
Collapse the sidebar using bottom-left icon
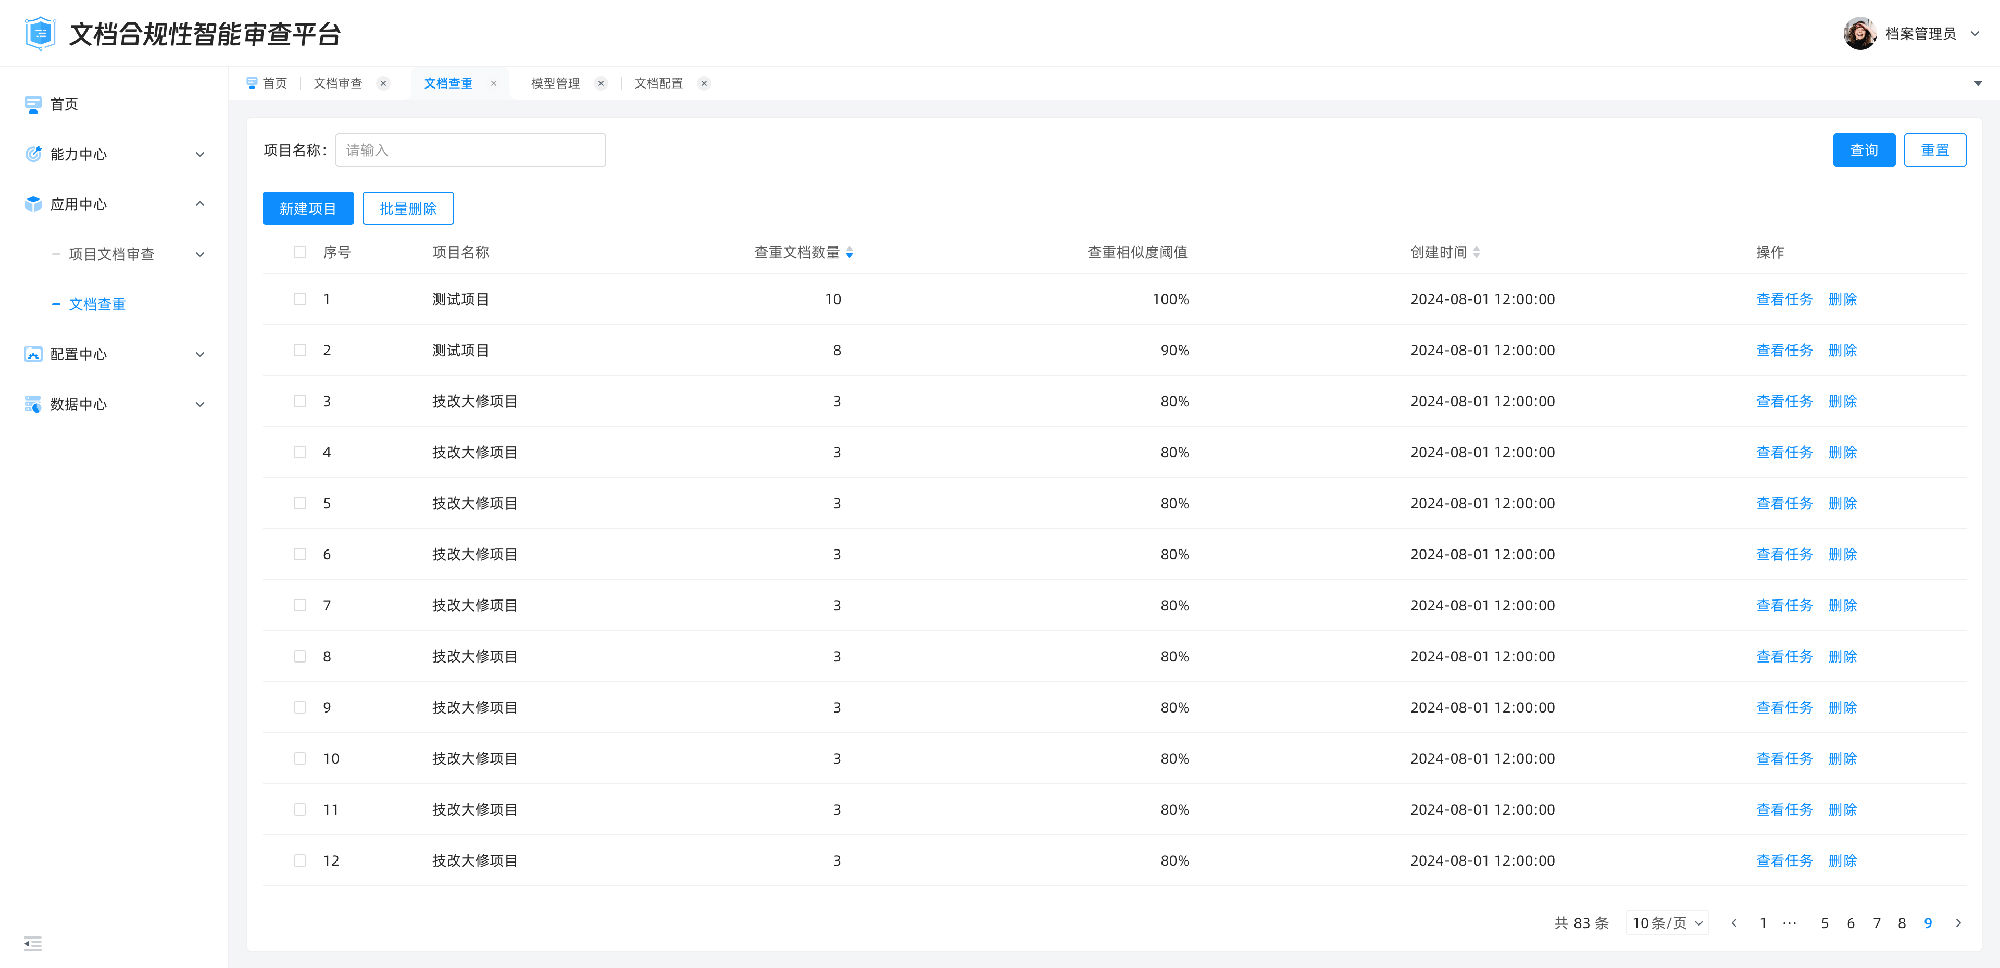32,943
